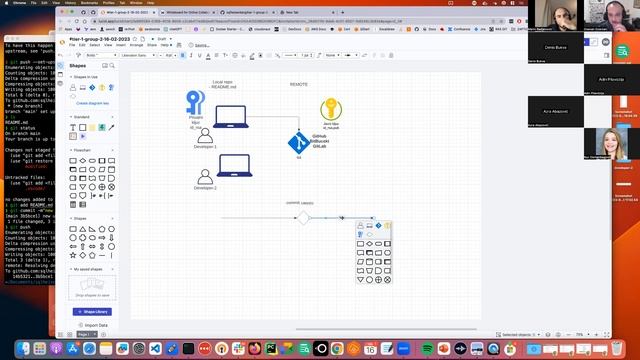The height and width of the screenshot is (360, 640).
Task: Click the Shape Library button
Action: click(x=92, y=311)
